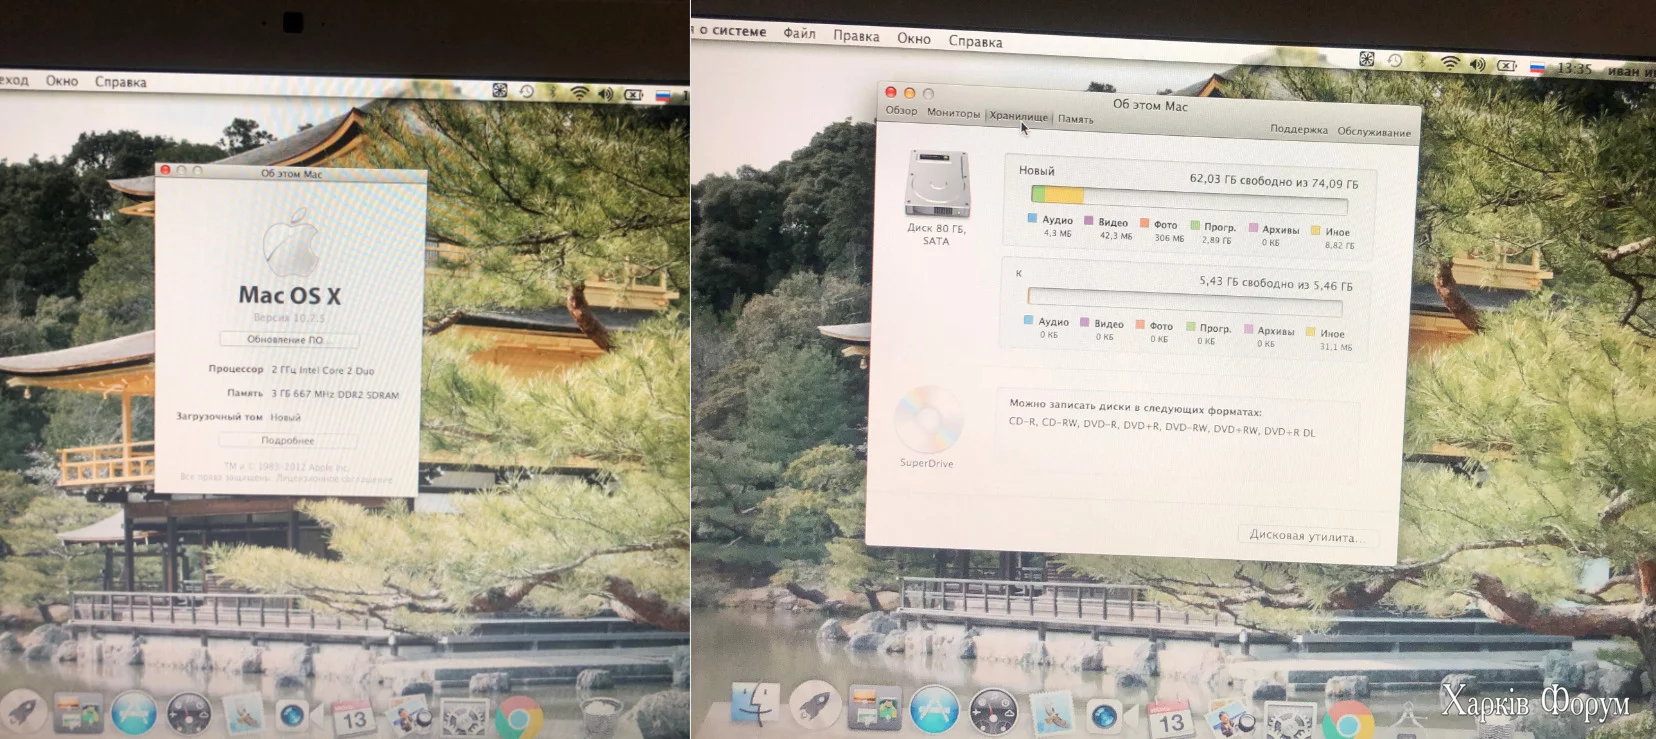This screenshot has height=739, width=1656.
Task: Click '3 ГБ 667 MHz DDR2 SDRAM' memory text
Action: click(x=335, y=394)
